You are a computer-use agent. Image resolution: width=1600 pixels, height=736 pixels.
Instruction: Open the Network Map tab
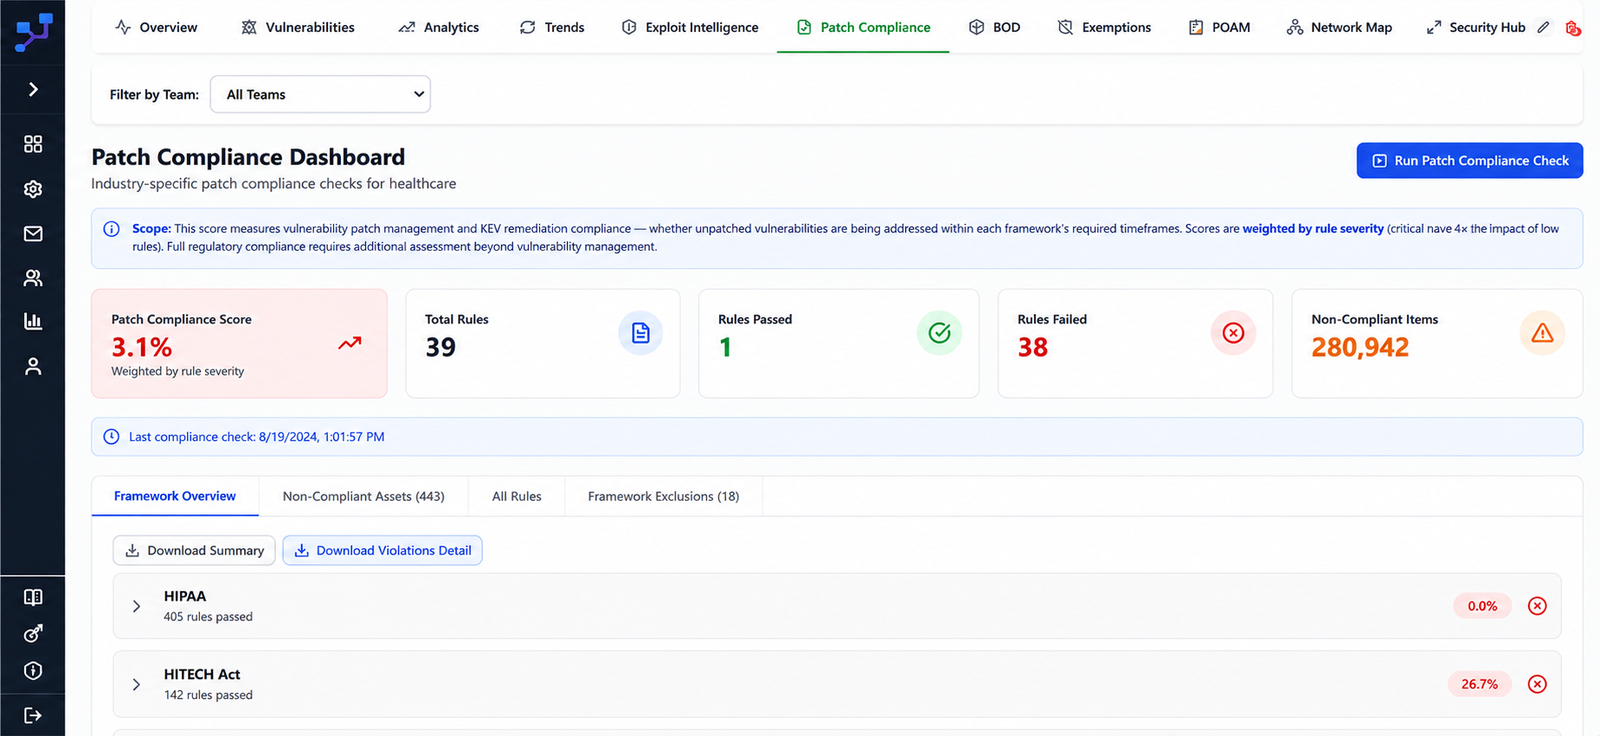[x=1339, y=27]
